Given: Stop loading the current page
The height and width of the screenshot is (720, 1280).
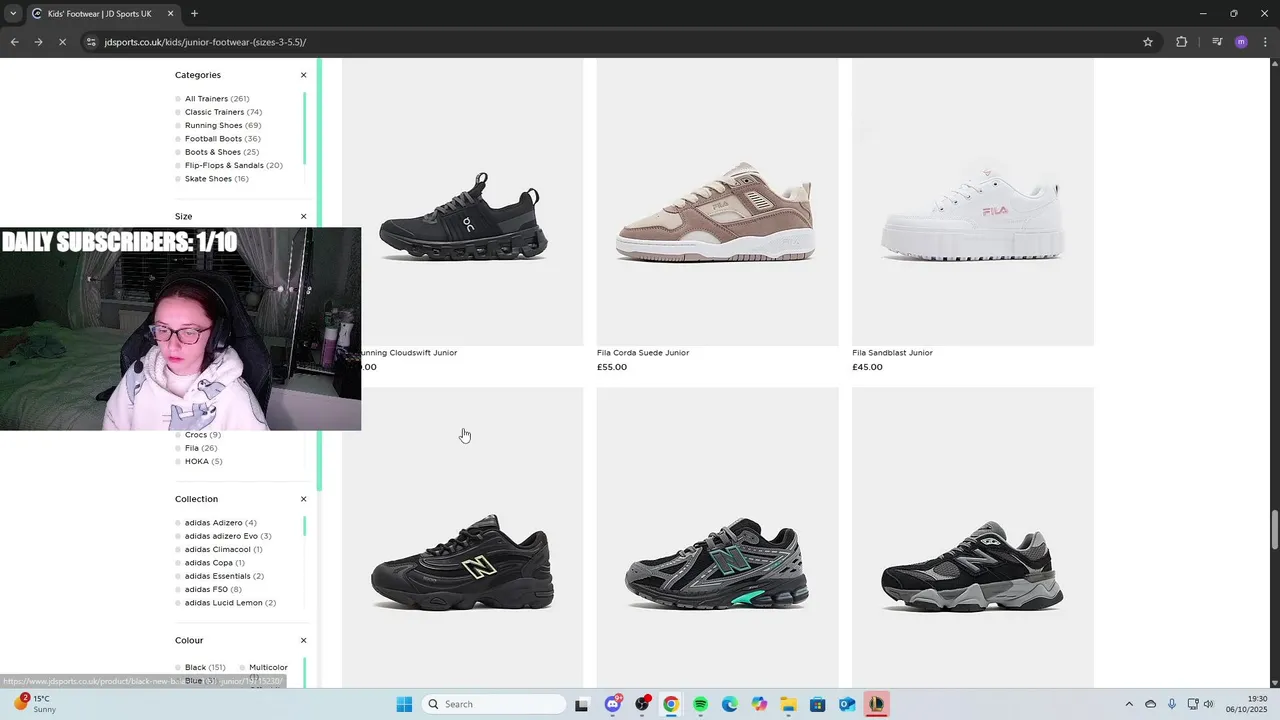Looking at the screenshot, I should point(62,42).
